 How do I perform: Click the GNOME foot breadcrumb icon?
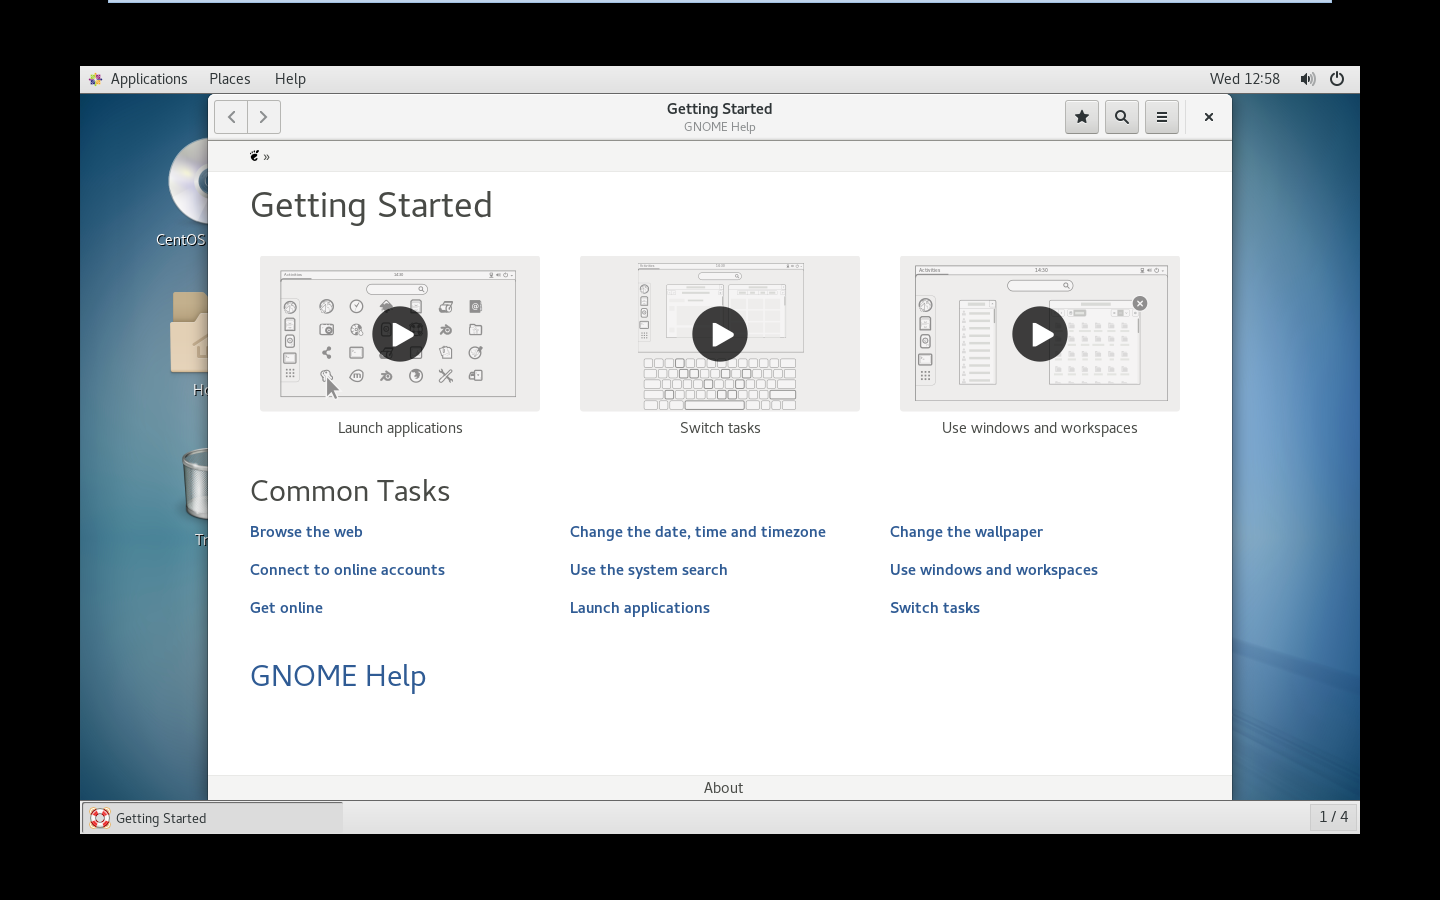pos(255,156)
